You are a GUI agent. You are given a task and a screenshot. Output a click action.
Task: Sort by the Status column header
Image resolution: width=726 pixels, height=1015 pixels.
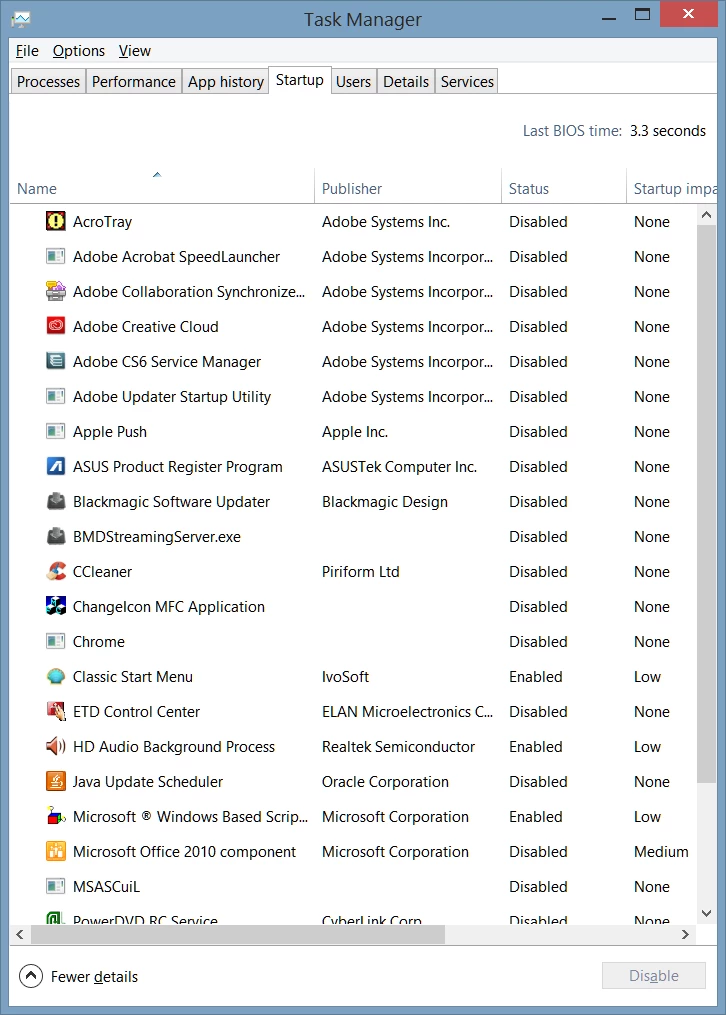pyautogui.click(x=564, y=186)
